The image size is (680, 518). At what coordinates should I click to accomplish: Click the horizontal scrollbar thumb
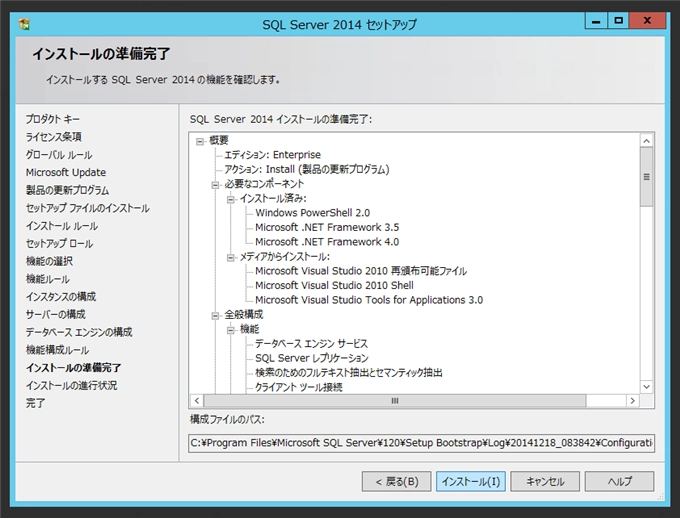coord(395,400)
